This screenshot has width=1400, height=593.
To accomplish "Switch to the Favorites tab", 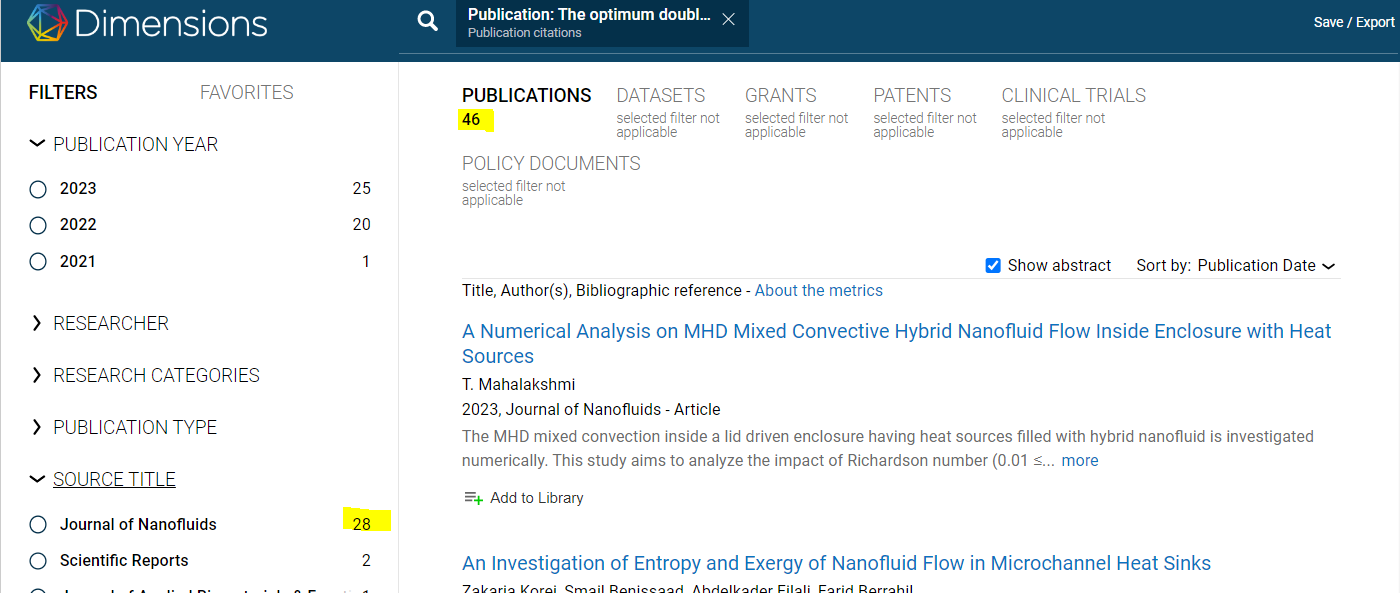I will (246, 93).
